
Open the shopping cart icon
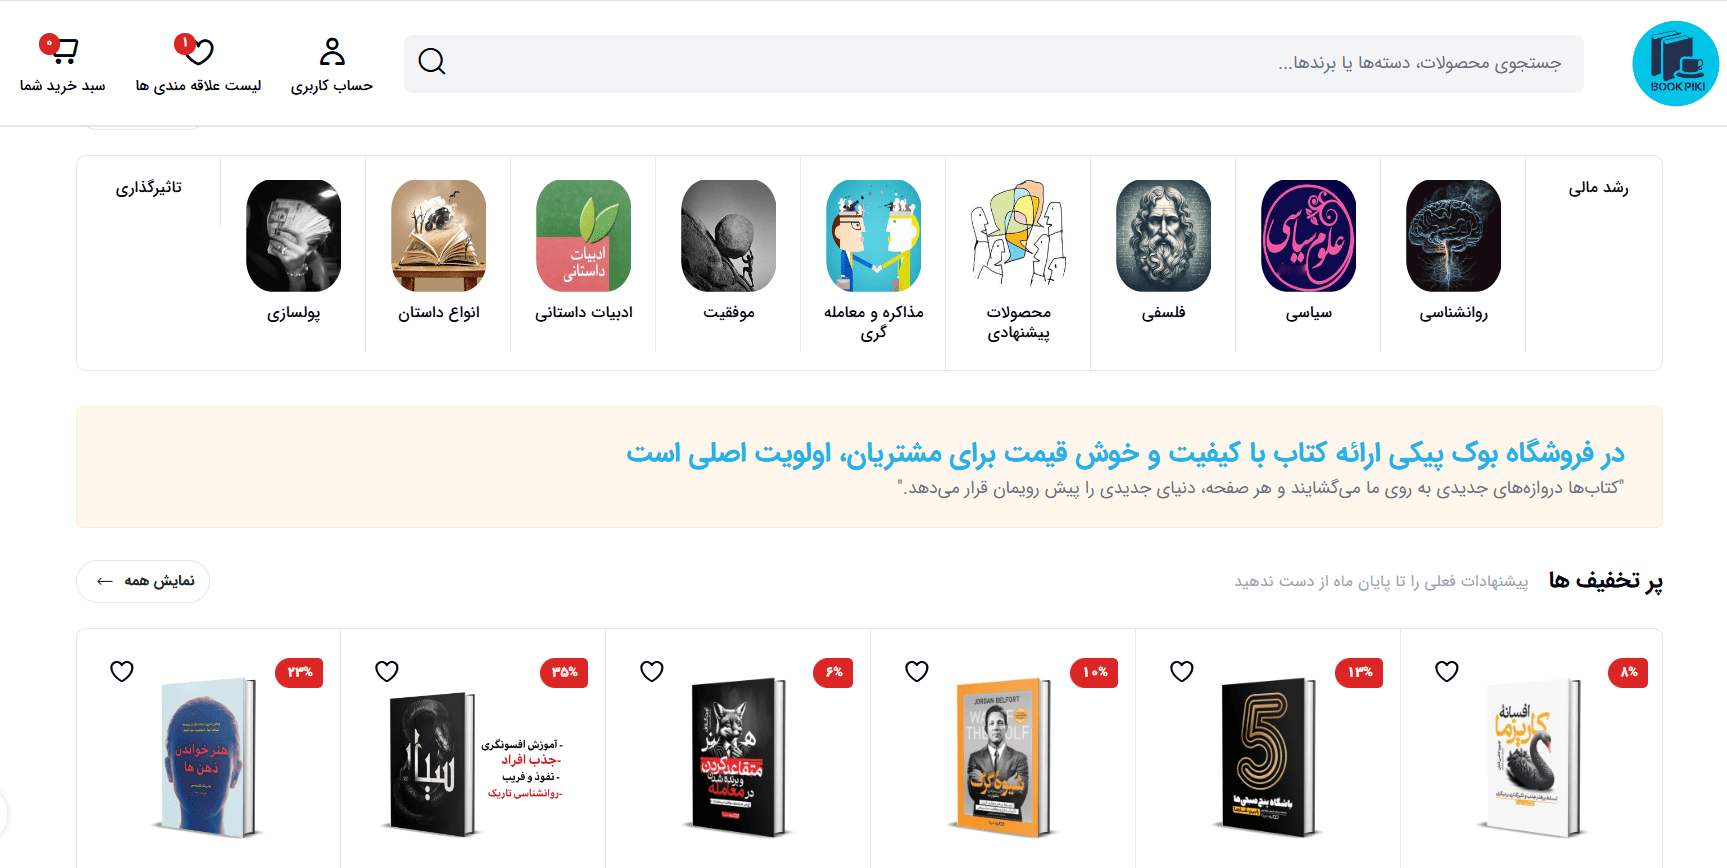(62, 49)
